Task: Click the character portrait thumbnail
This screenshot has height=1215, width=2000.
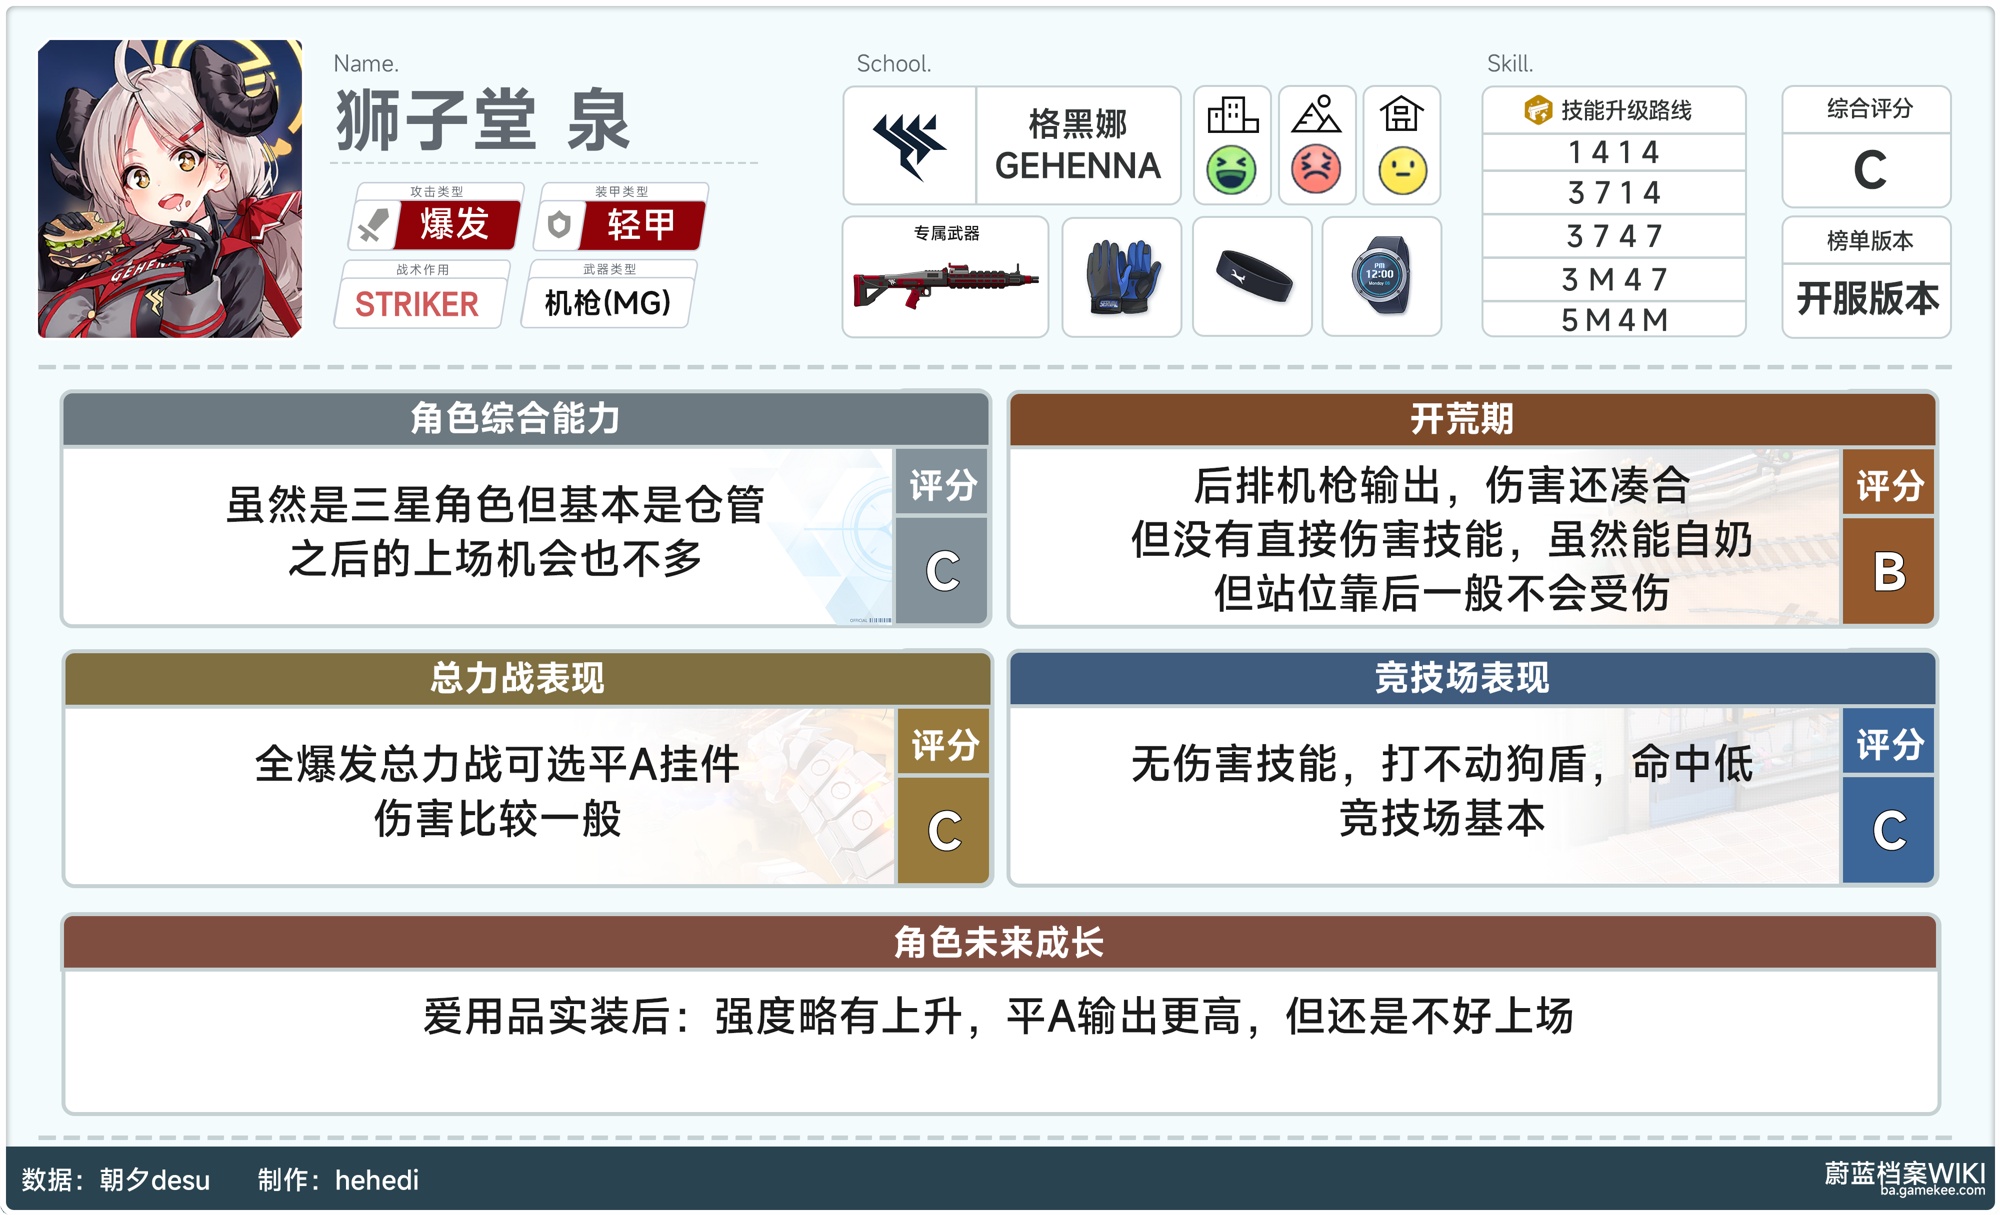Action: point(170,189)
